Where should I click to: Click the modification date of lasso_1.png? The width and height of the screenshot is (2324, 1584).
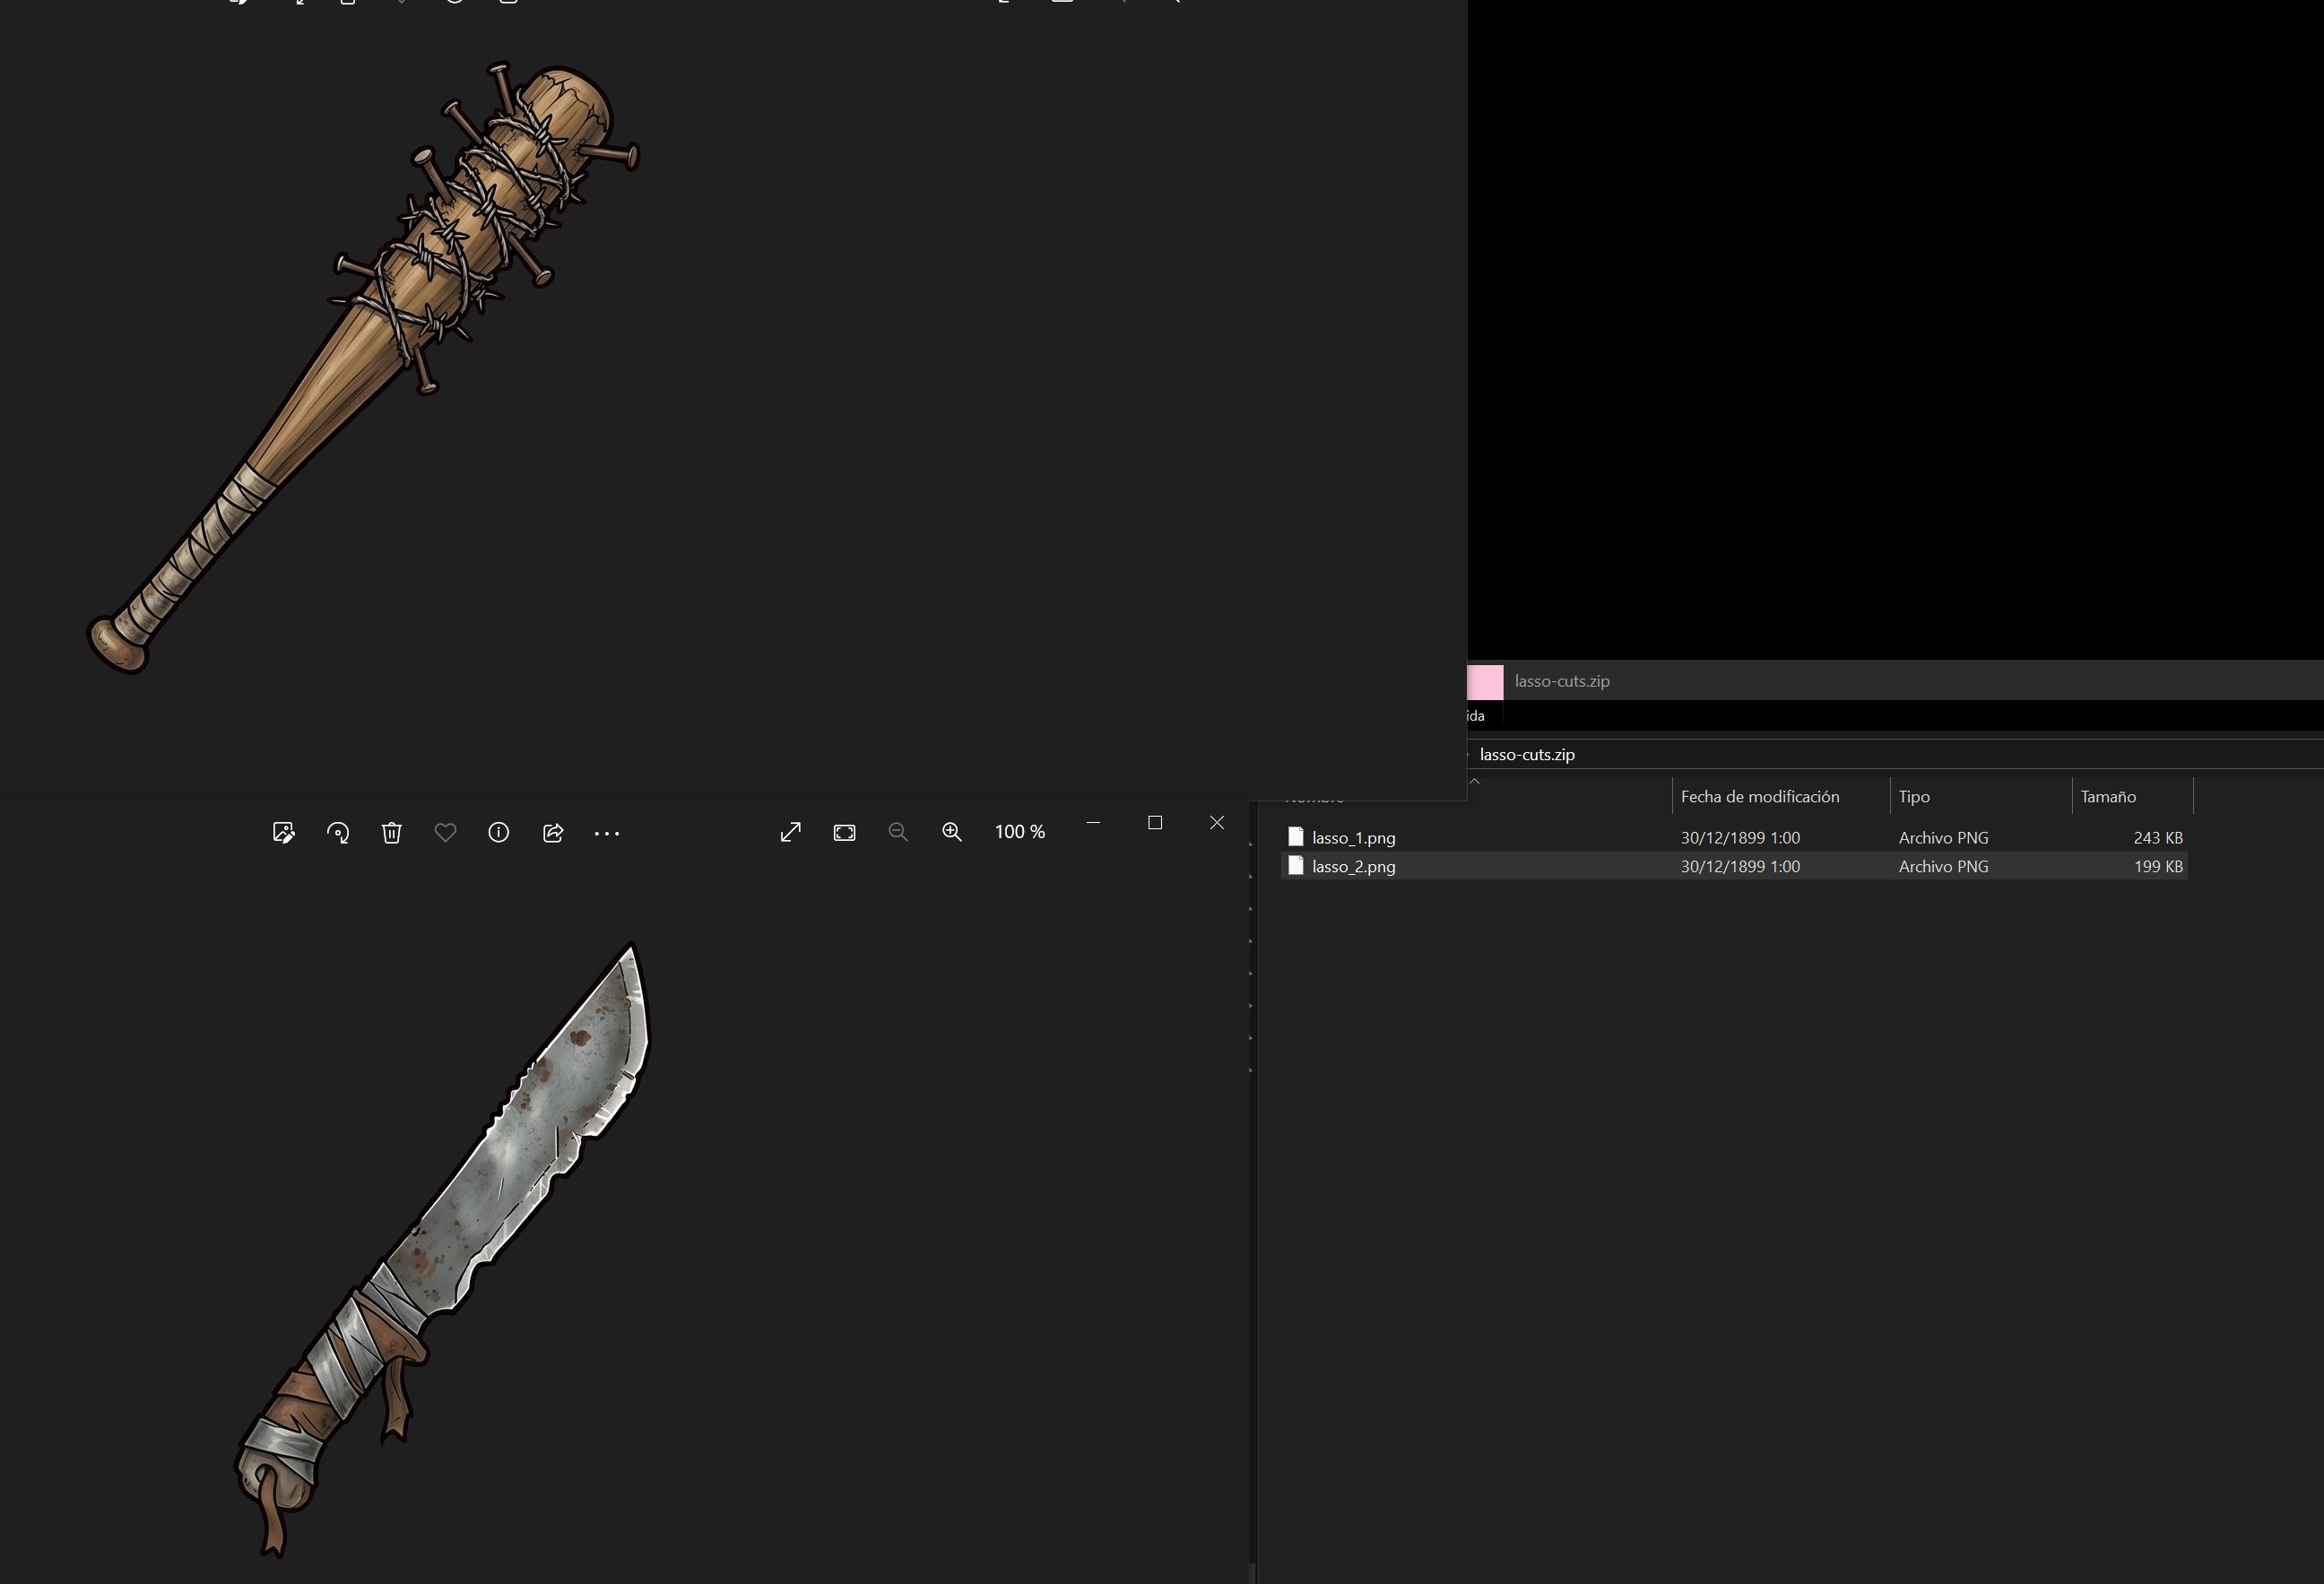pos(1740,838)
